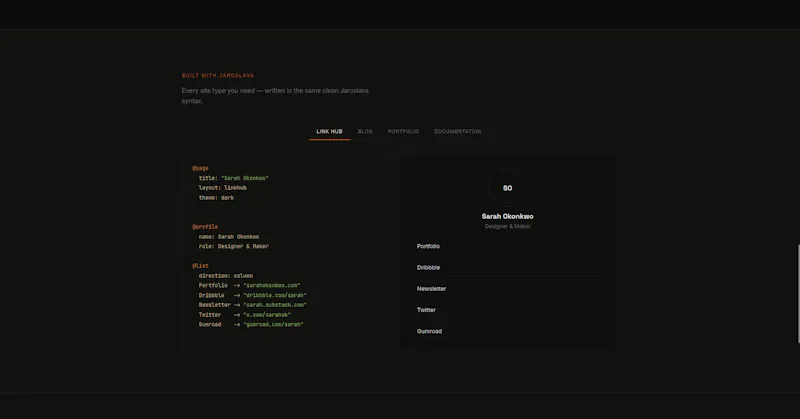Click the 'title: "Sarah Okonkwo"' code line

coord(234,178)
